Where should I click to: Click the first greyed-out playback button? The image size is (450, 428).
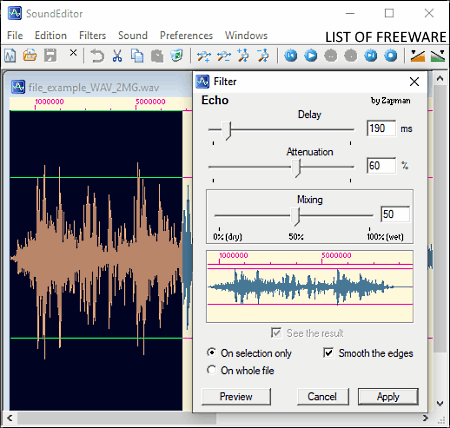click(331, 56)
